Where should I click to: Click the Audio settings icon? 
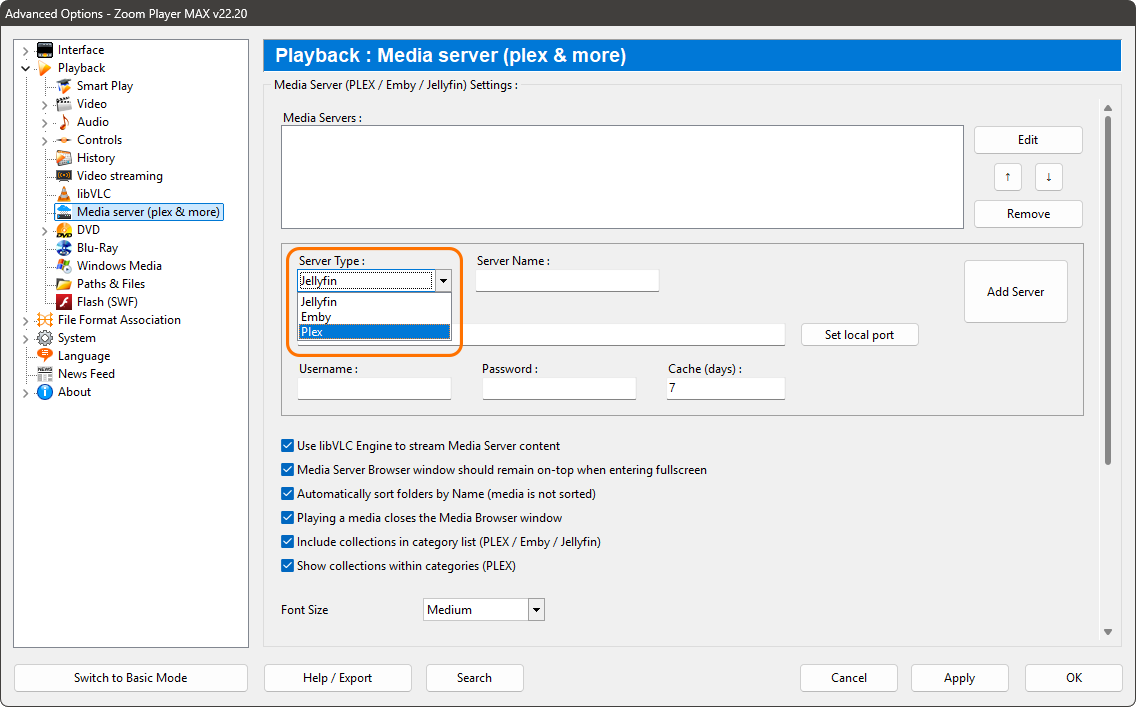click(x=65, y=121)
